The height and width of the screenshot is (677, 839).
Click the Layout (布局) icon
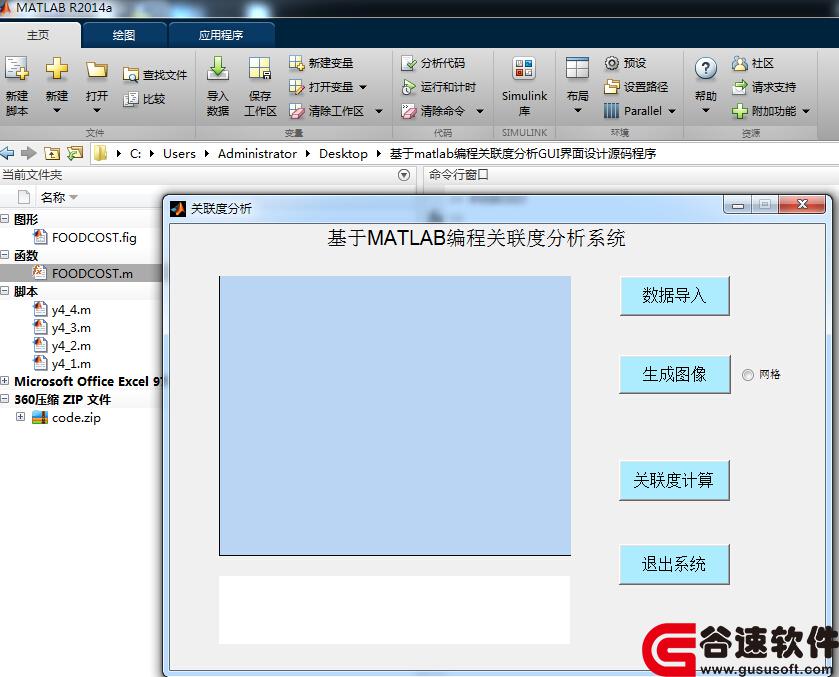(577, 68)
